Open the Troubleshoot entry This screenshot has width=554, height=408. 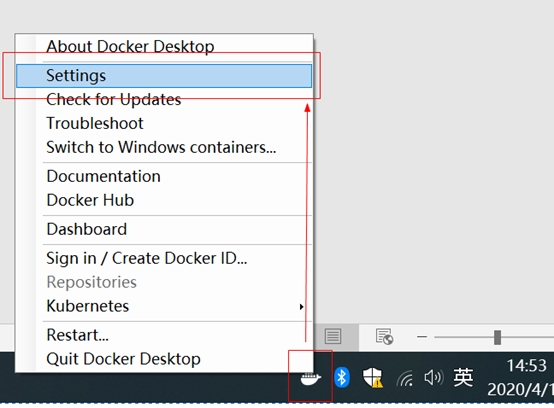click(x=164, y=123)
